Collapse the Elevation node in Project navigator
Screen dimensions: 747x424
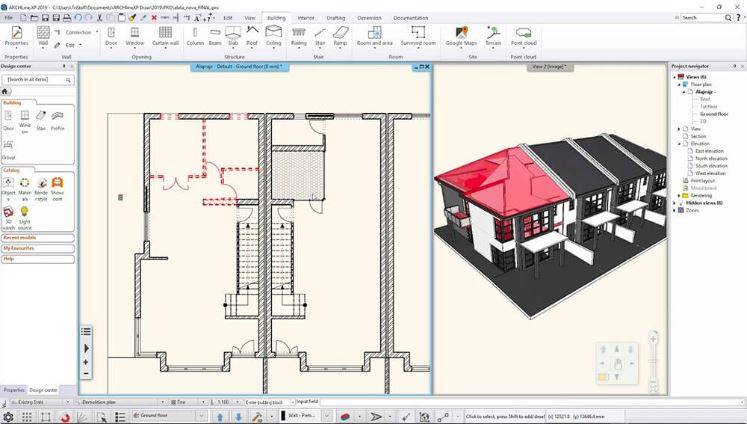pyautogui.click(x=679, y=143)
